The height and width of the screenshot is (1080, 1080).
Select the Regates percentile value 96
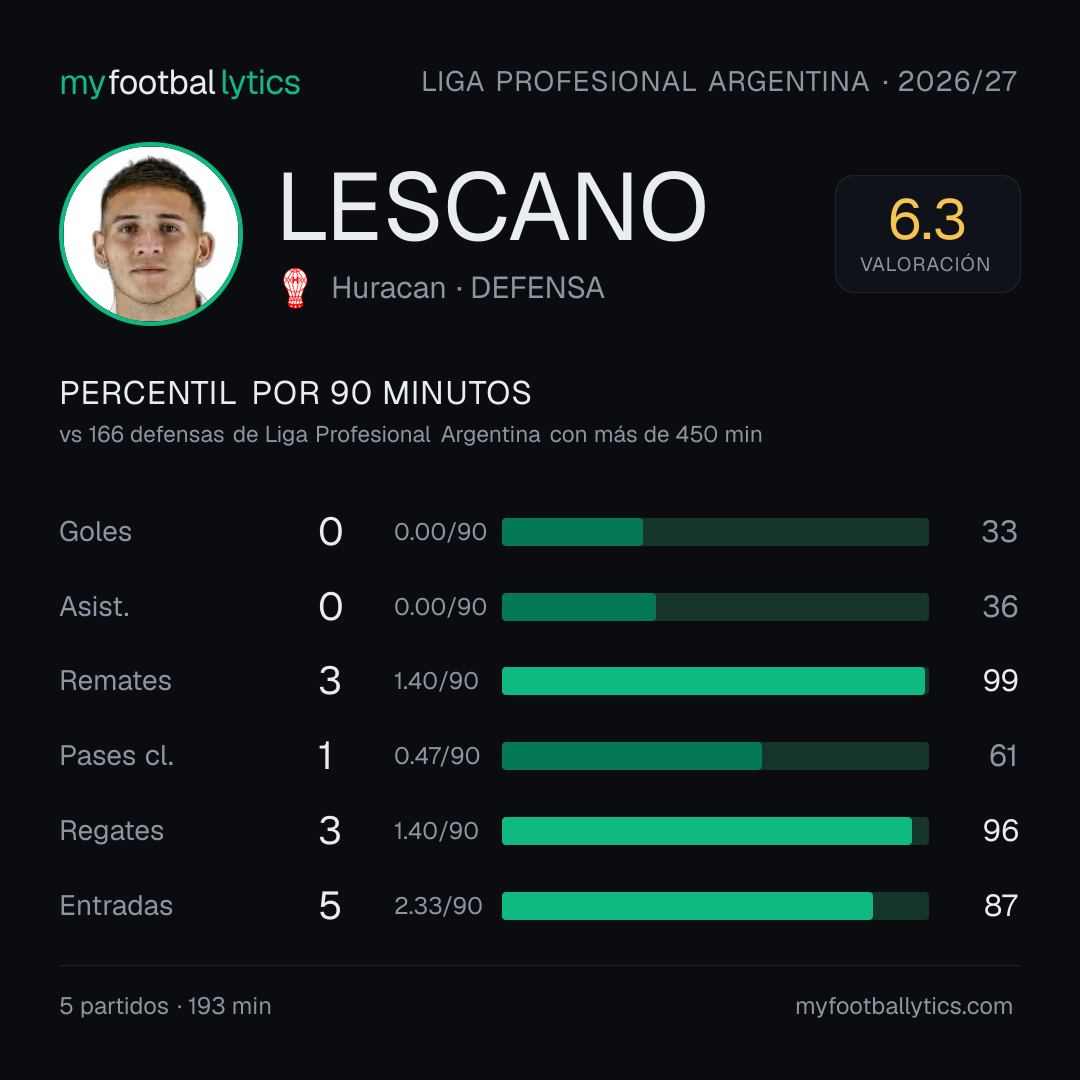[1000, 831]
